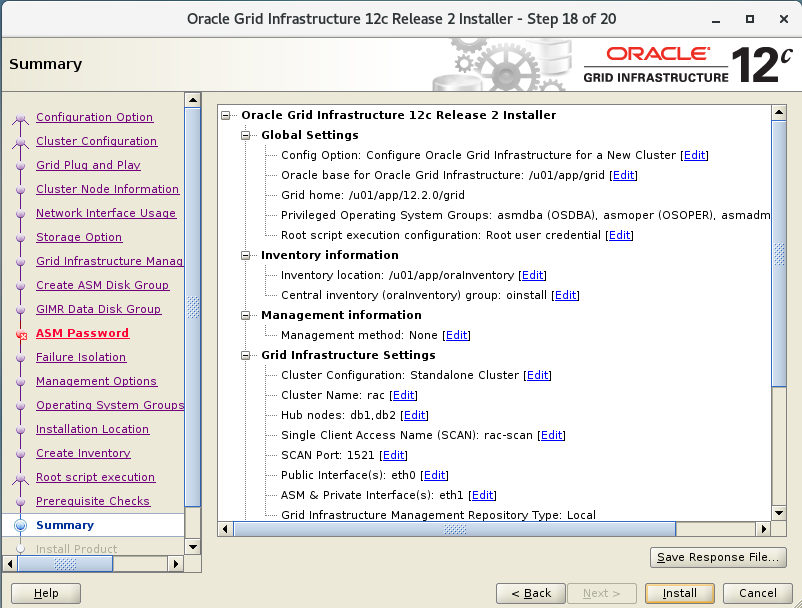
Task: Open the ASM Password step
Action: (82, 333)
